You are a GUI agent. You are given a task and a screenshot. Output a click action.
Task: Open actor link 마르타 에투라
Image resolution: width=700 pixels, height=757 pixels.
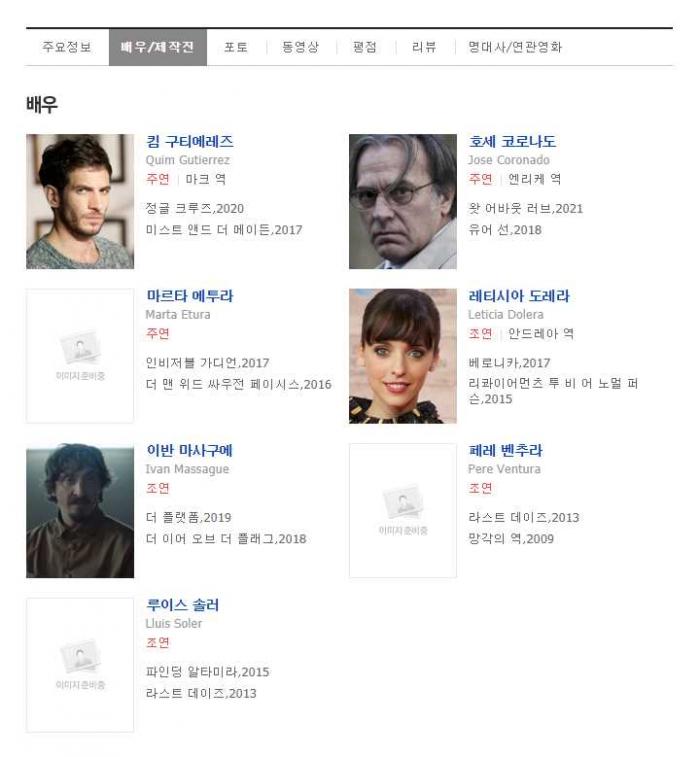tap(190, 296)
